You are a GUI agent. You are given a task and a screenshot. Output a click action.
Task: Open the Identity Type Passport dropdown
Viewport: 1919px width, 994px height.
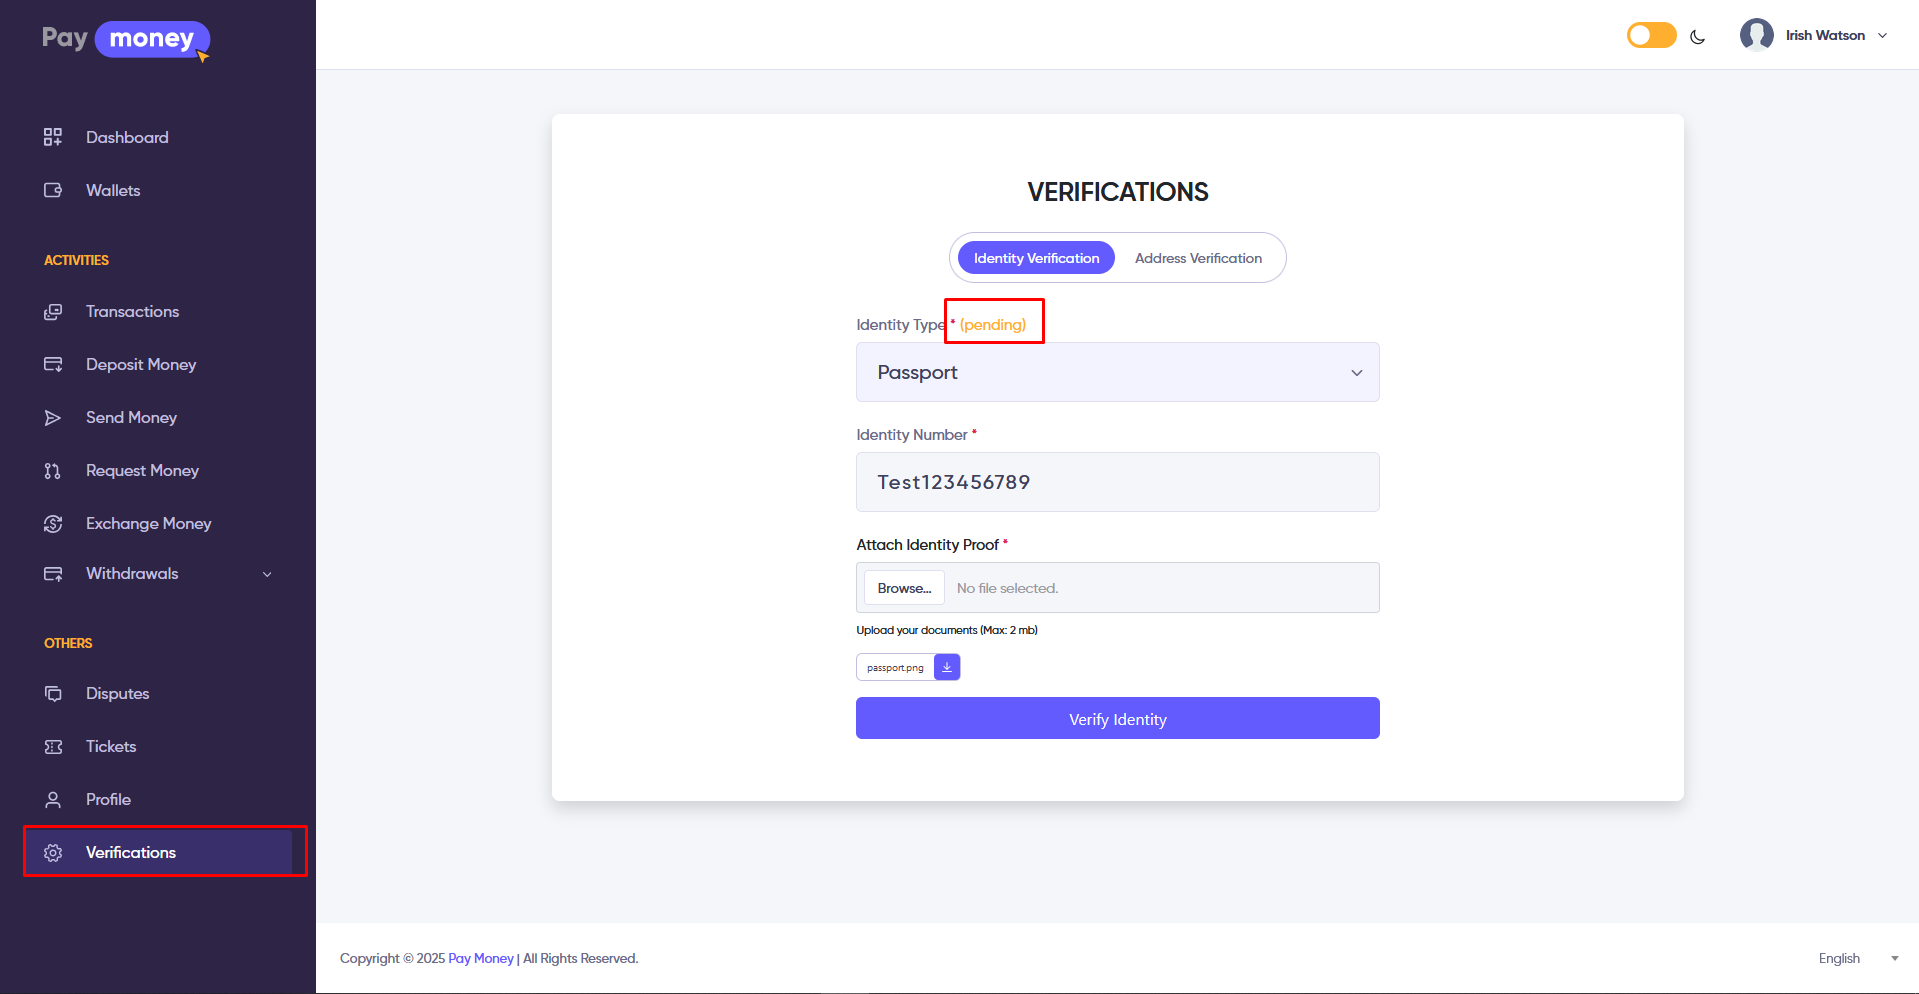(x=1117, y=372)
